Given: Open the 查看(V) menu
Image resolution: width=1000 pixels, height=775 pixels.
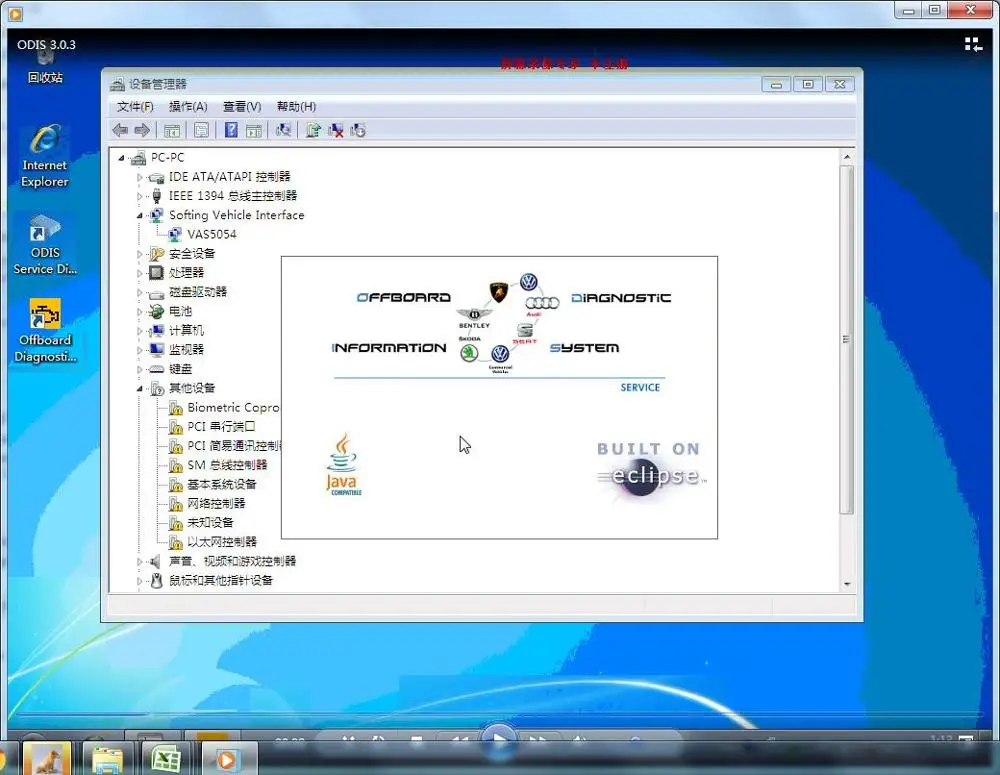Looking at the screenshot, I should click(242, 107).
